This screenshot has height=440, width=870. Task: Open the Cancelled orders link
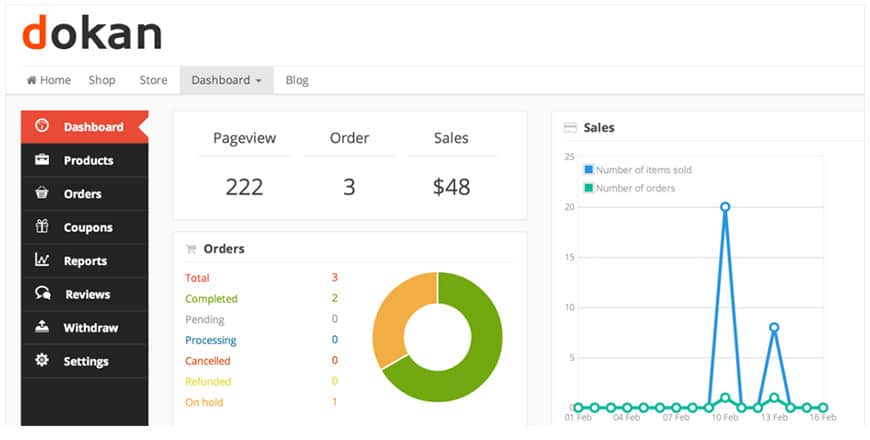(x=208, y=361)
